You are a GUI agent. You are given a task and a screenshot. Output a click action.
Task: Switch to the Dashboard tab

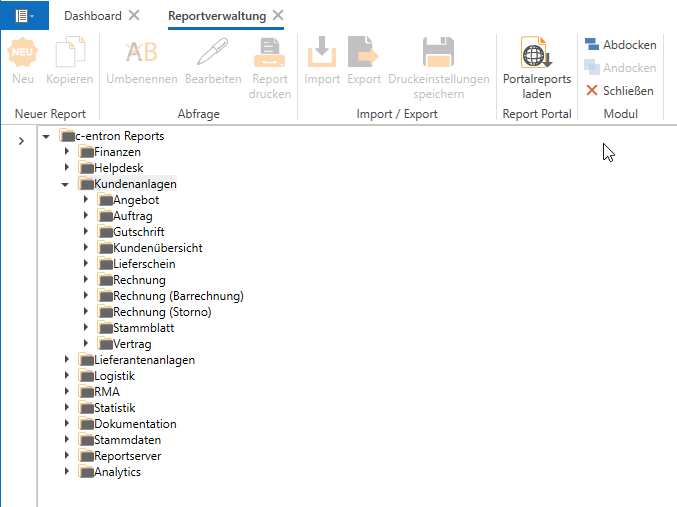tap(93, 16)
